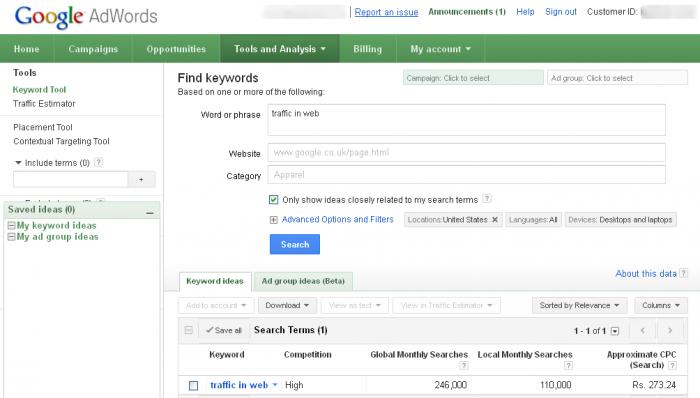Viewport: 700px width, 398px height.
Task: Collapse My ad group ideas tree
Action: pyautogui.click(x=12, y=237)
